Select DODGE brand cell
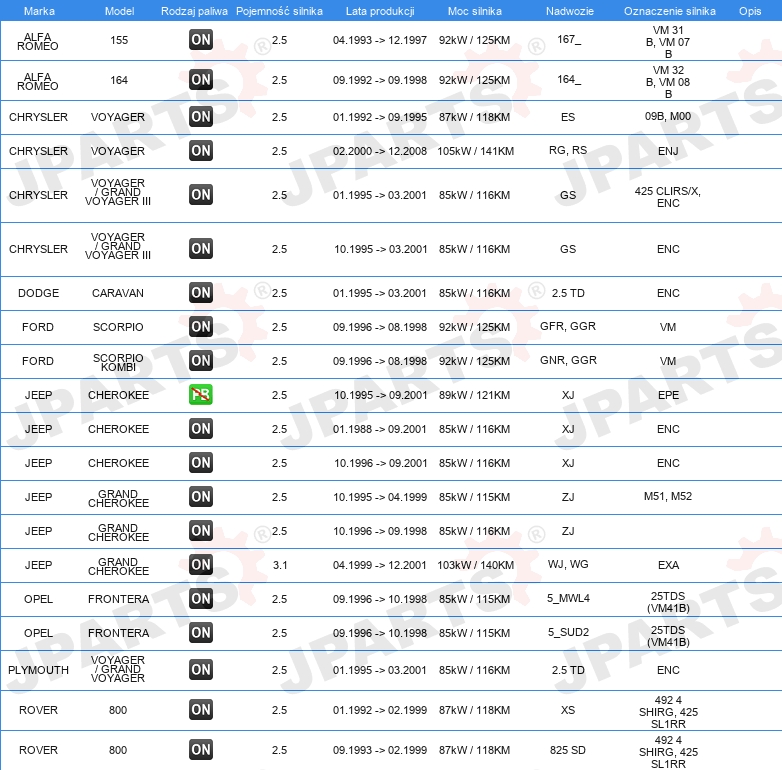The width and height of the screenshot is (782, 770). click(x=38, y=293)
